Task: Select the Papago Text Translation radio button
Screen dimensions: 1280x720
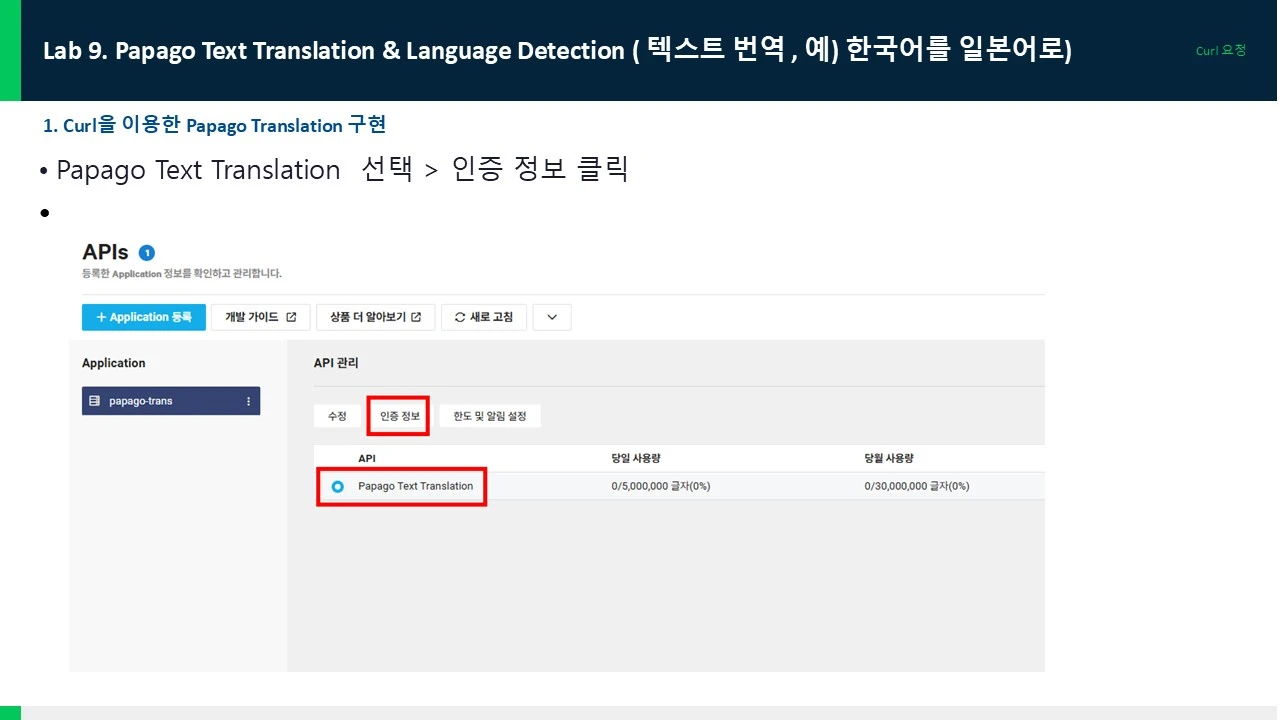Action: 337,486
